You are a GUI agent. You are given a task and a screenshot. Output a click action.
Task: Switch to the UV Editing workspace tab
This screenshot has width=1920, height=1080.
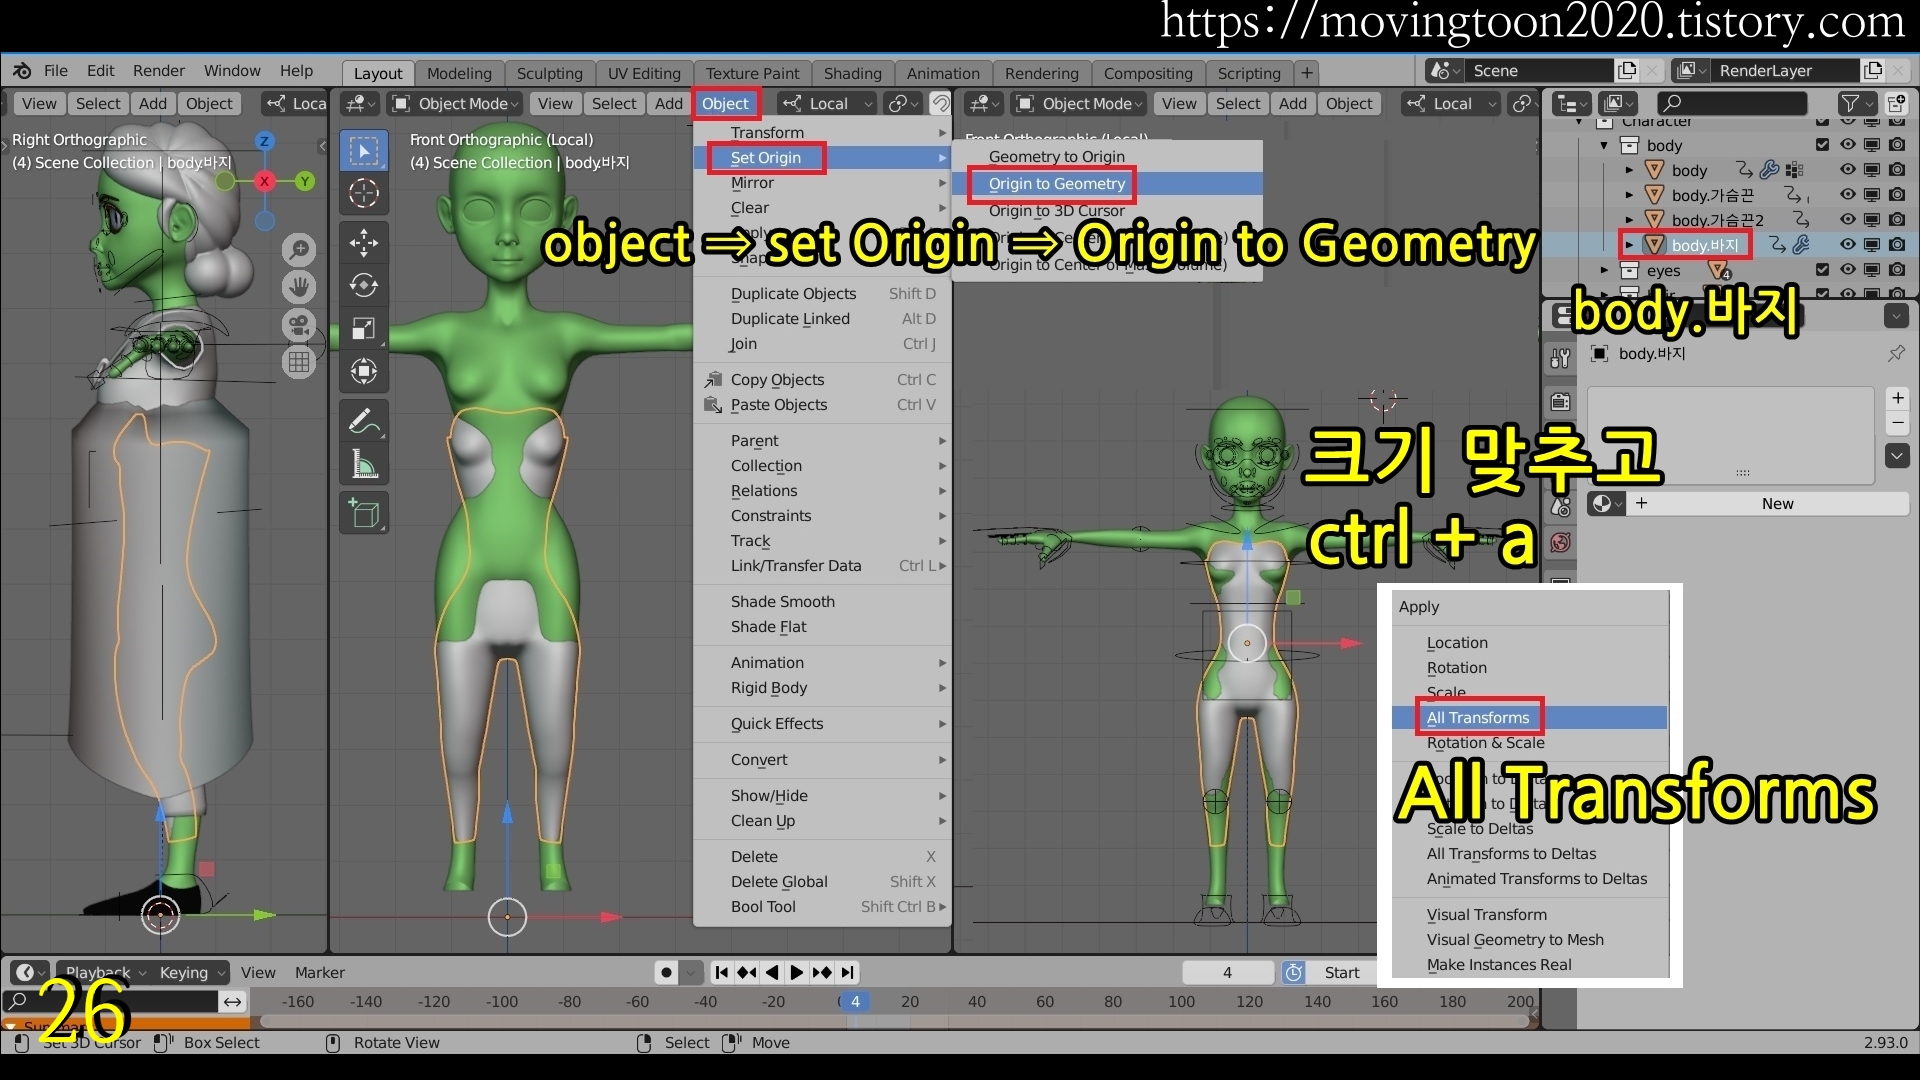(x=644, y=73)
